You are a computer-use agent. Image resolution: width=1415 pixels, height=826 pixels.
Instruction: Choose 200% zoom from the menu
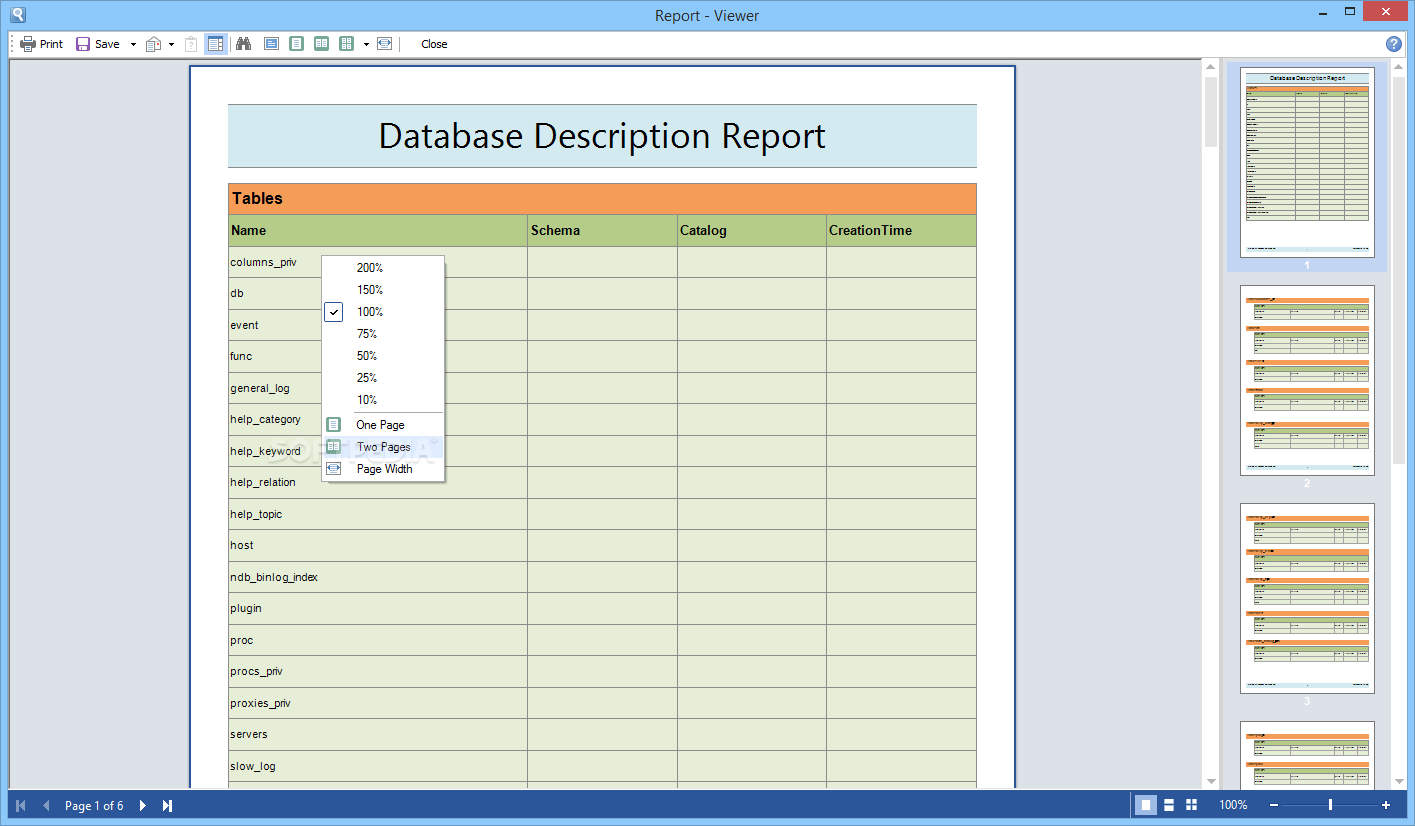click(383, 268)
